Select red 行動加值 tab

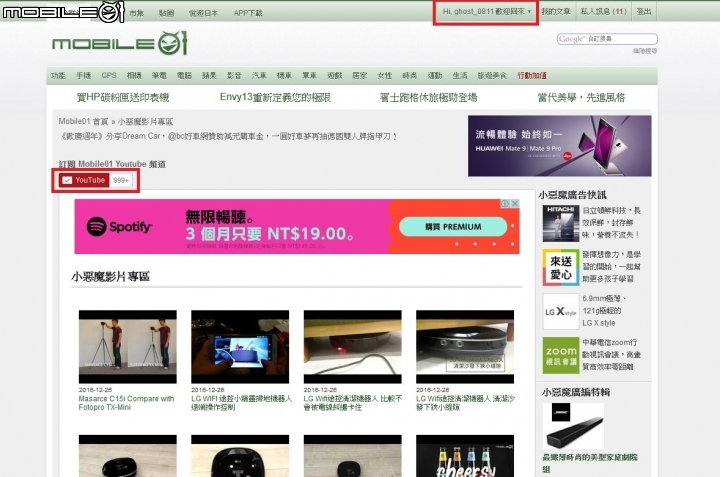tap(532, 75)
